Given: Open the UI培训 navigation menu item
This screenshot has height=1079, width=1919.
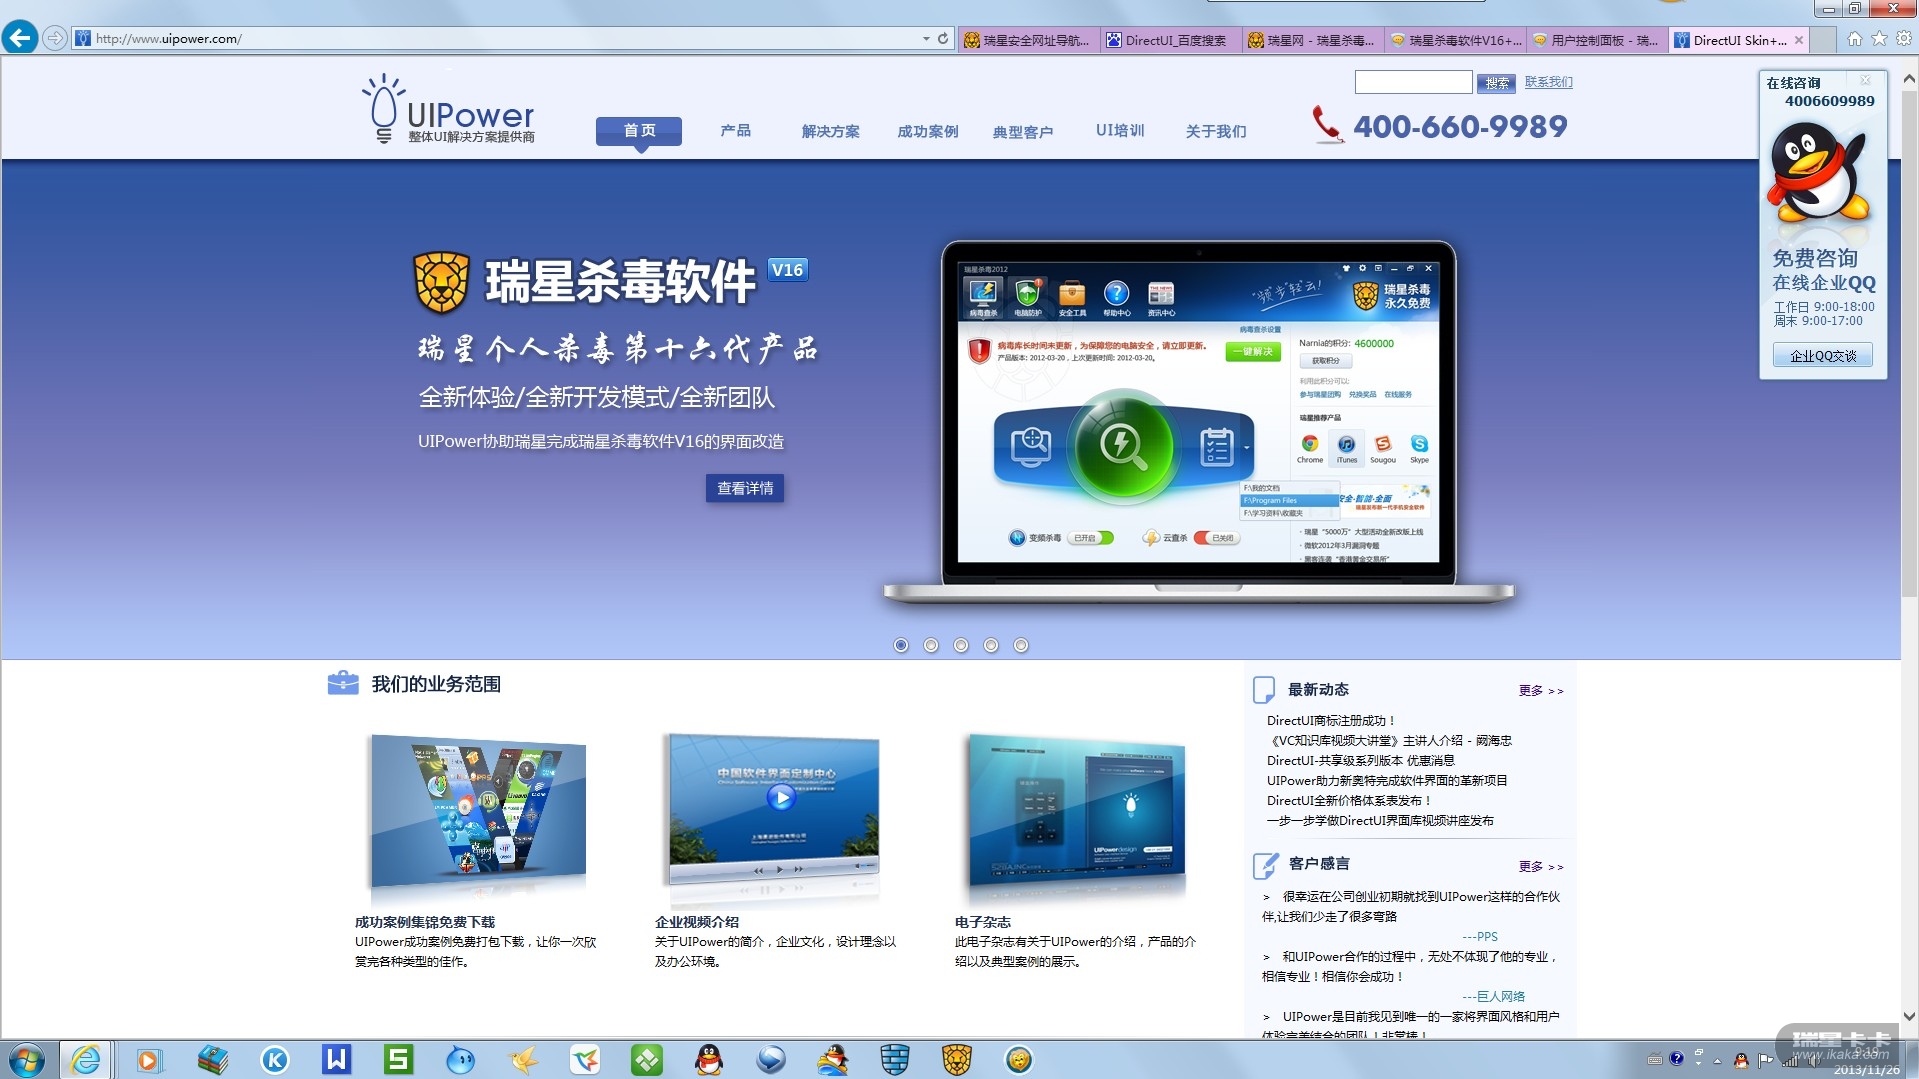Looking at the screenshot, I should point(1120,131).
